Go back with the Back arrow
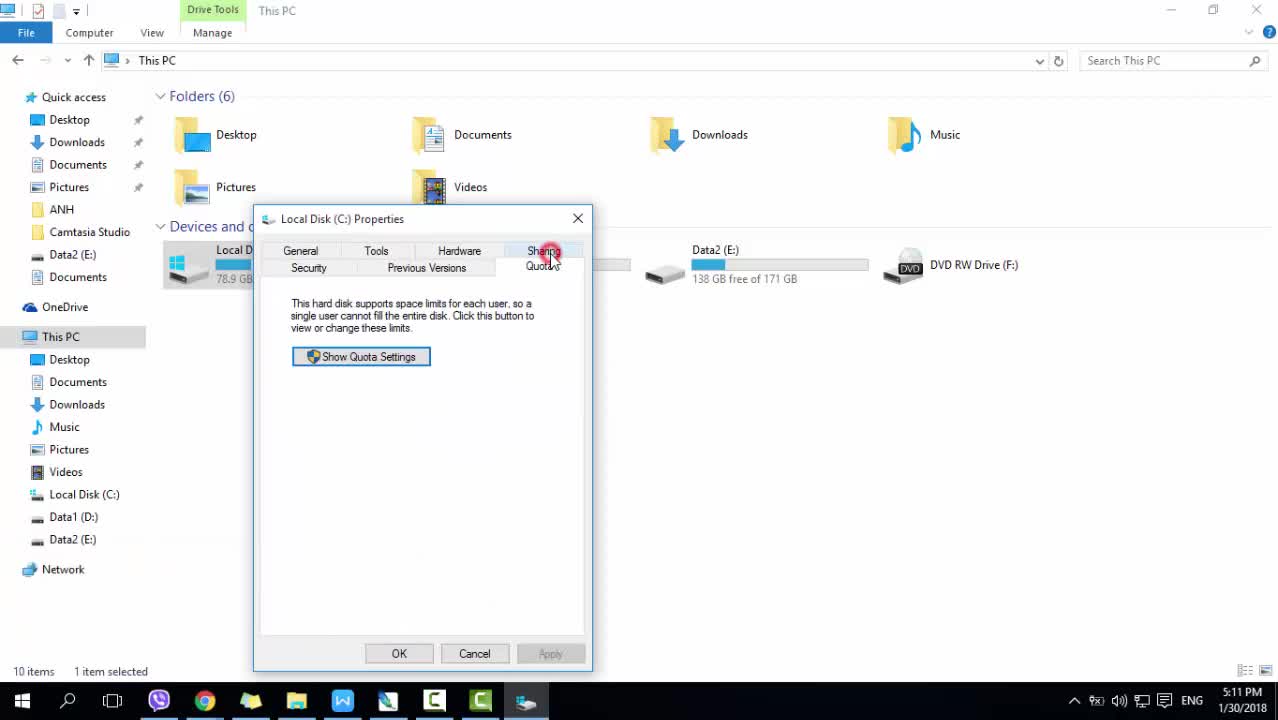 click(18, 61)
